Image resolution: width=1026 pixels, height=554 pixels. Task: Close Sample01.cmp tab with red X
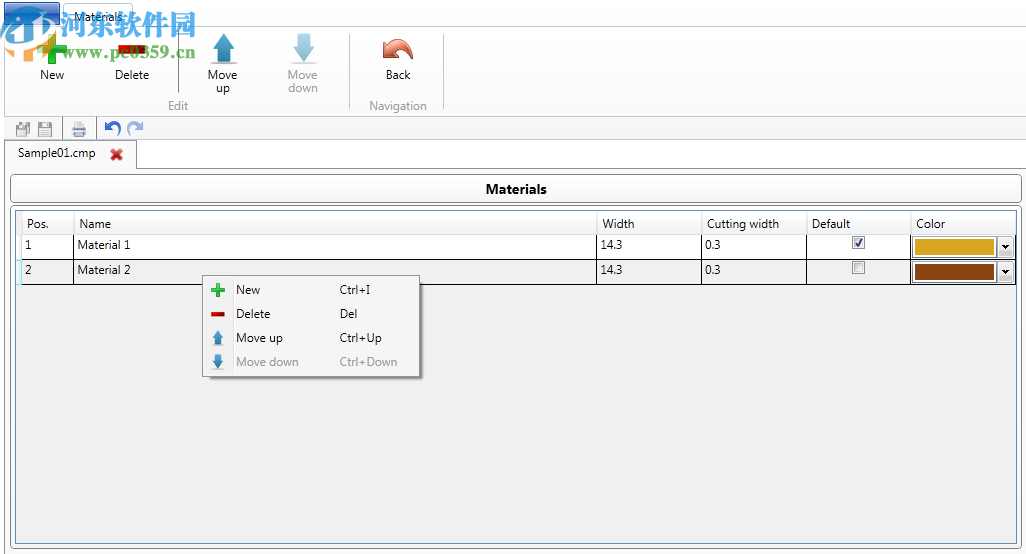[117, 155]
